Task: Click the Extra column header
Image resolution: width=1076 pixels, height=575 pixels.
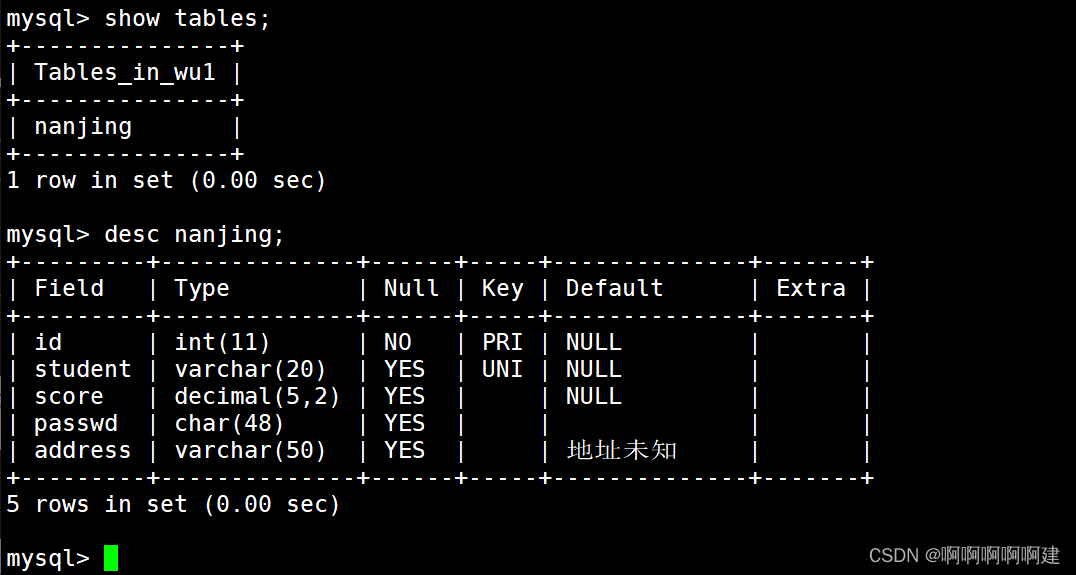Action: (x=810, y=288)
